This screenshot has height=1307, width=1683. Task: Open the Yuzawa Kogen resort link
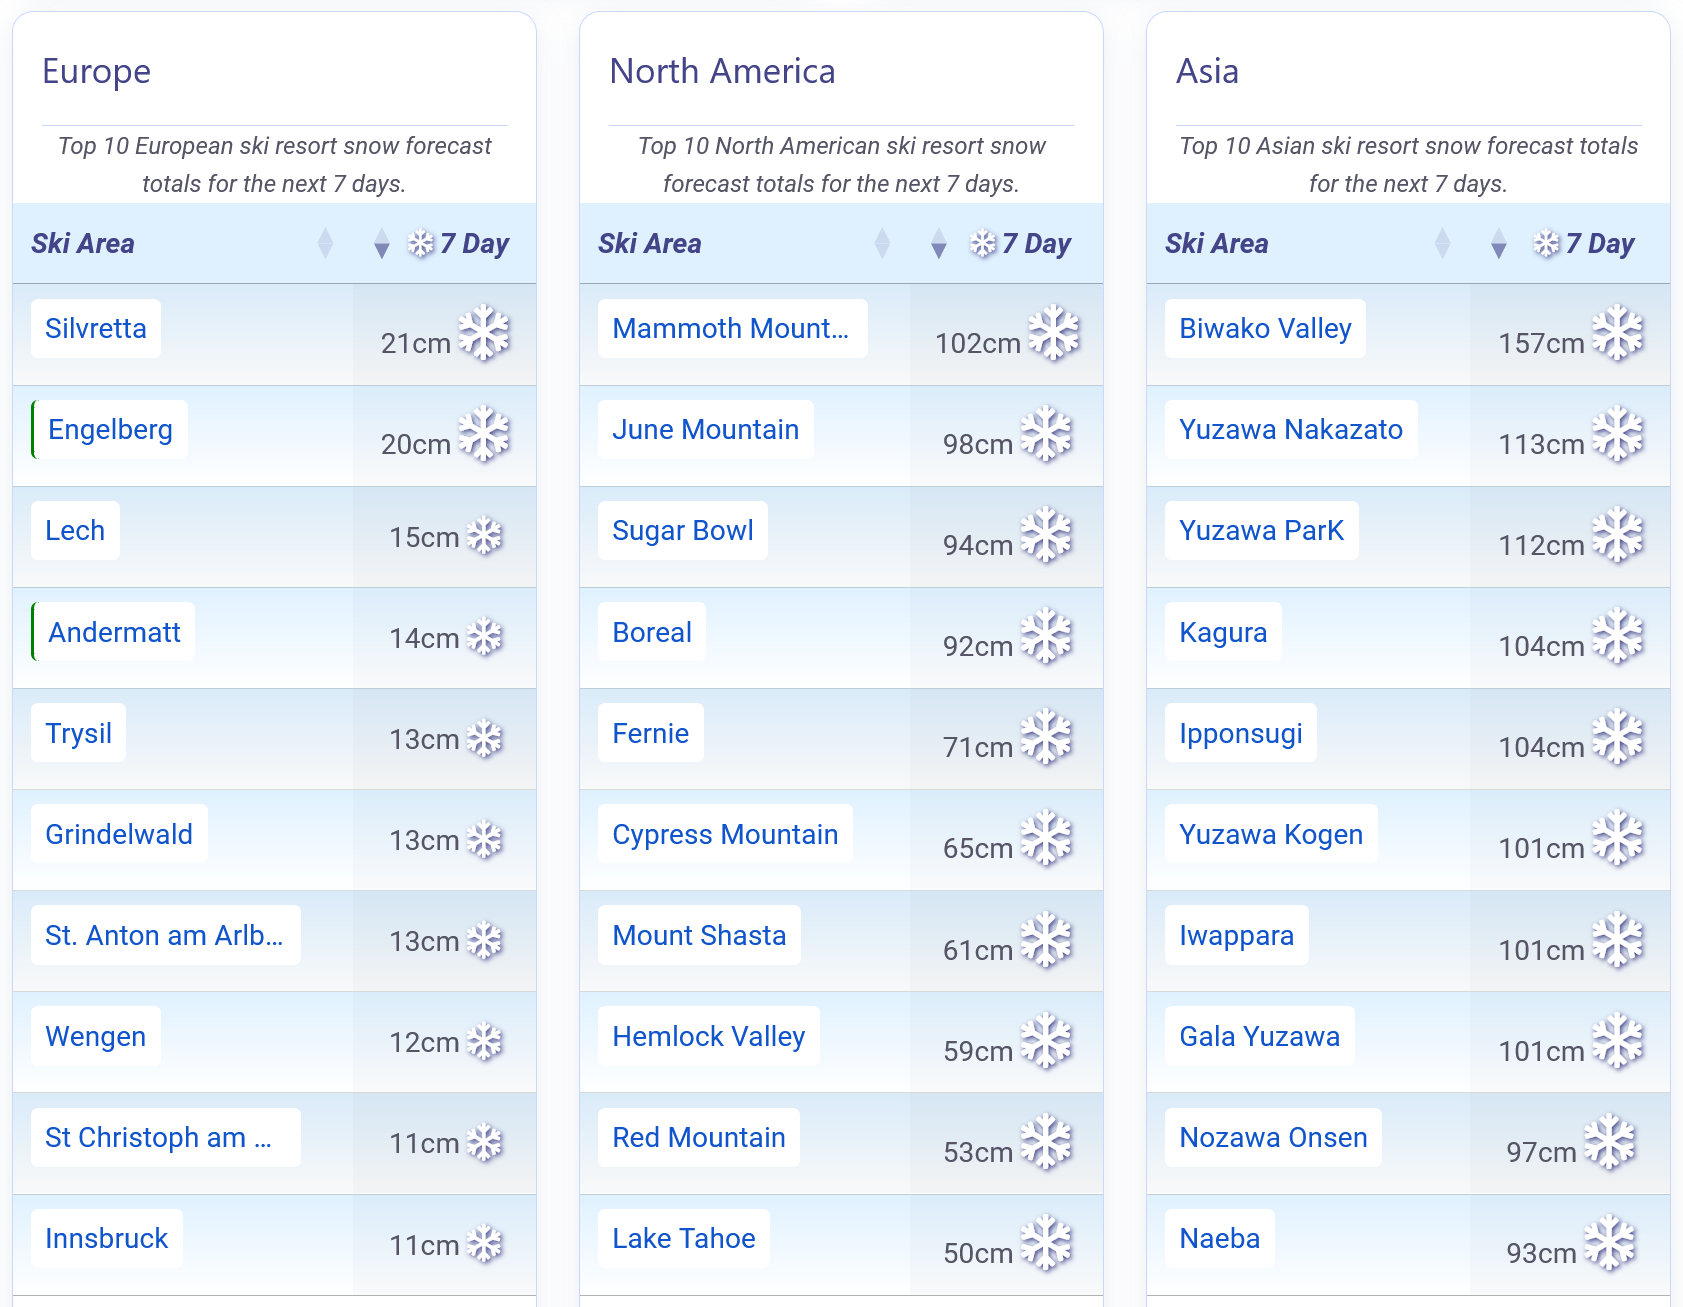[1270, 835]
